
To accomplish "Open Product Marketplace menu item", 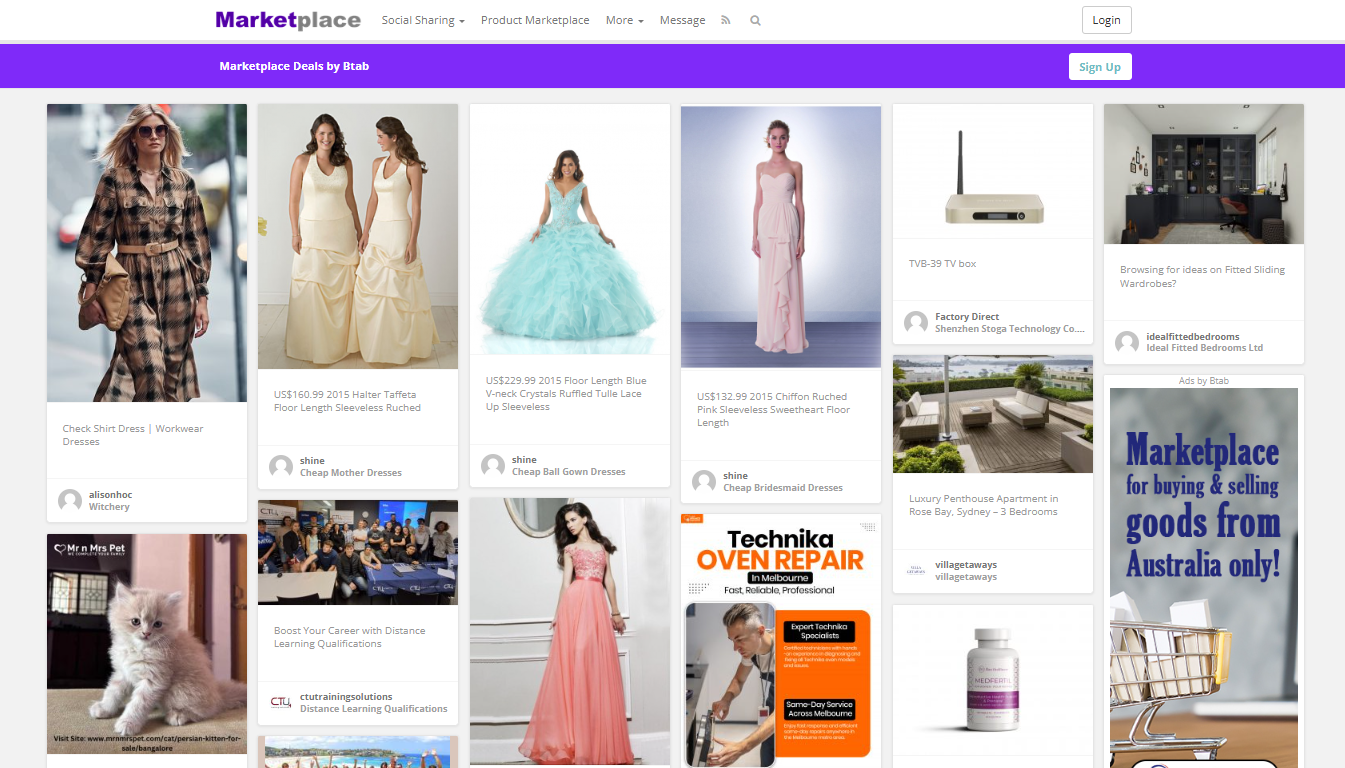I will coord(535,20).
